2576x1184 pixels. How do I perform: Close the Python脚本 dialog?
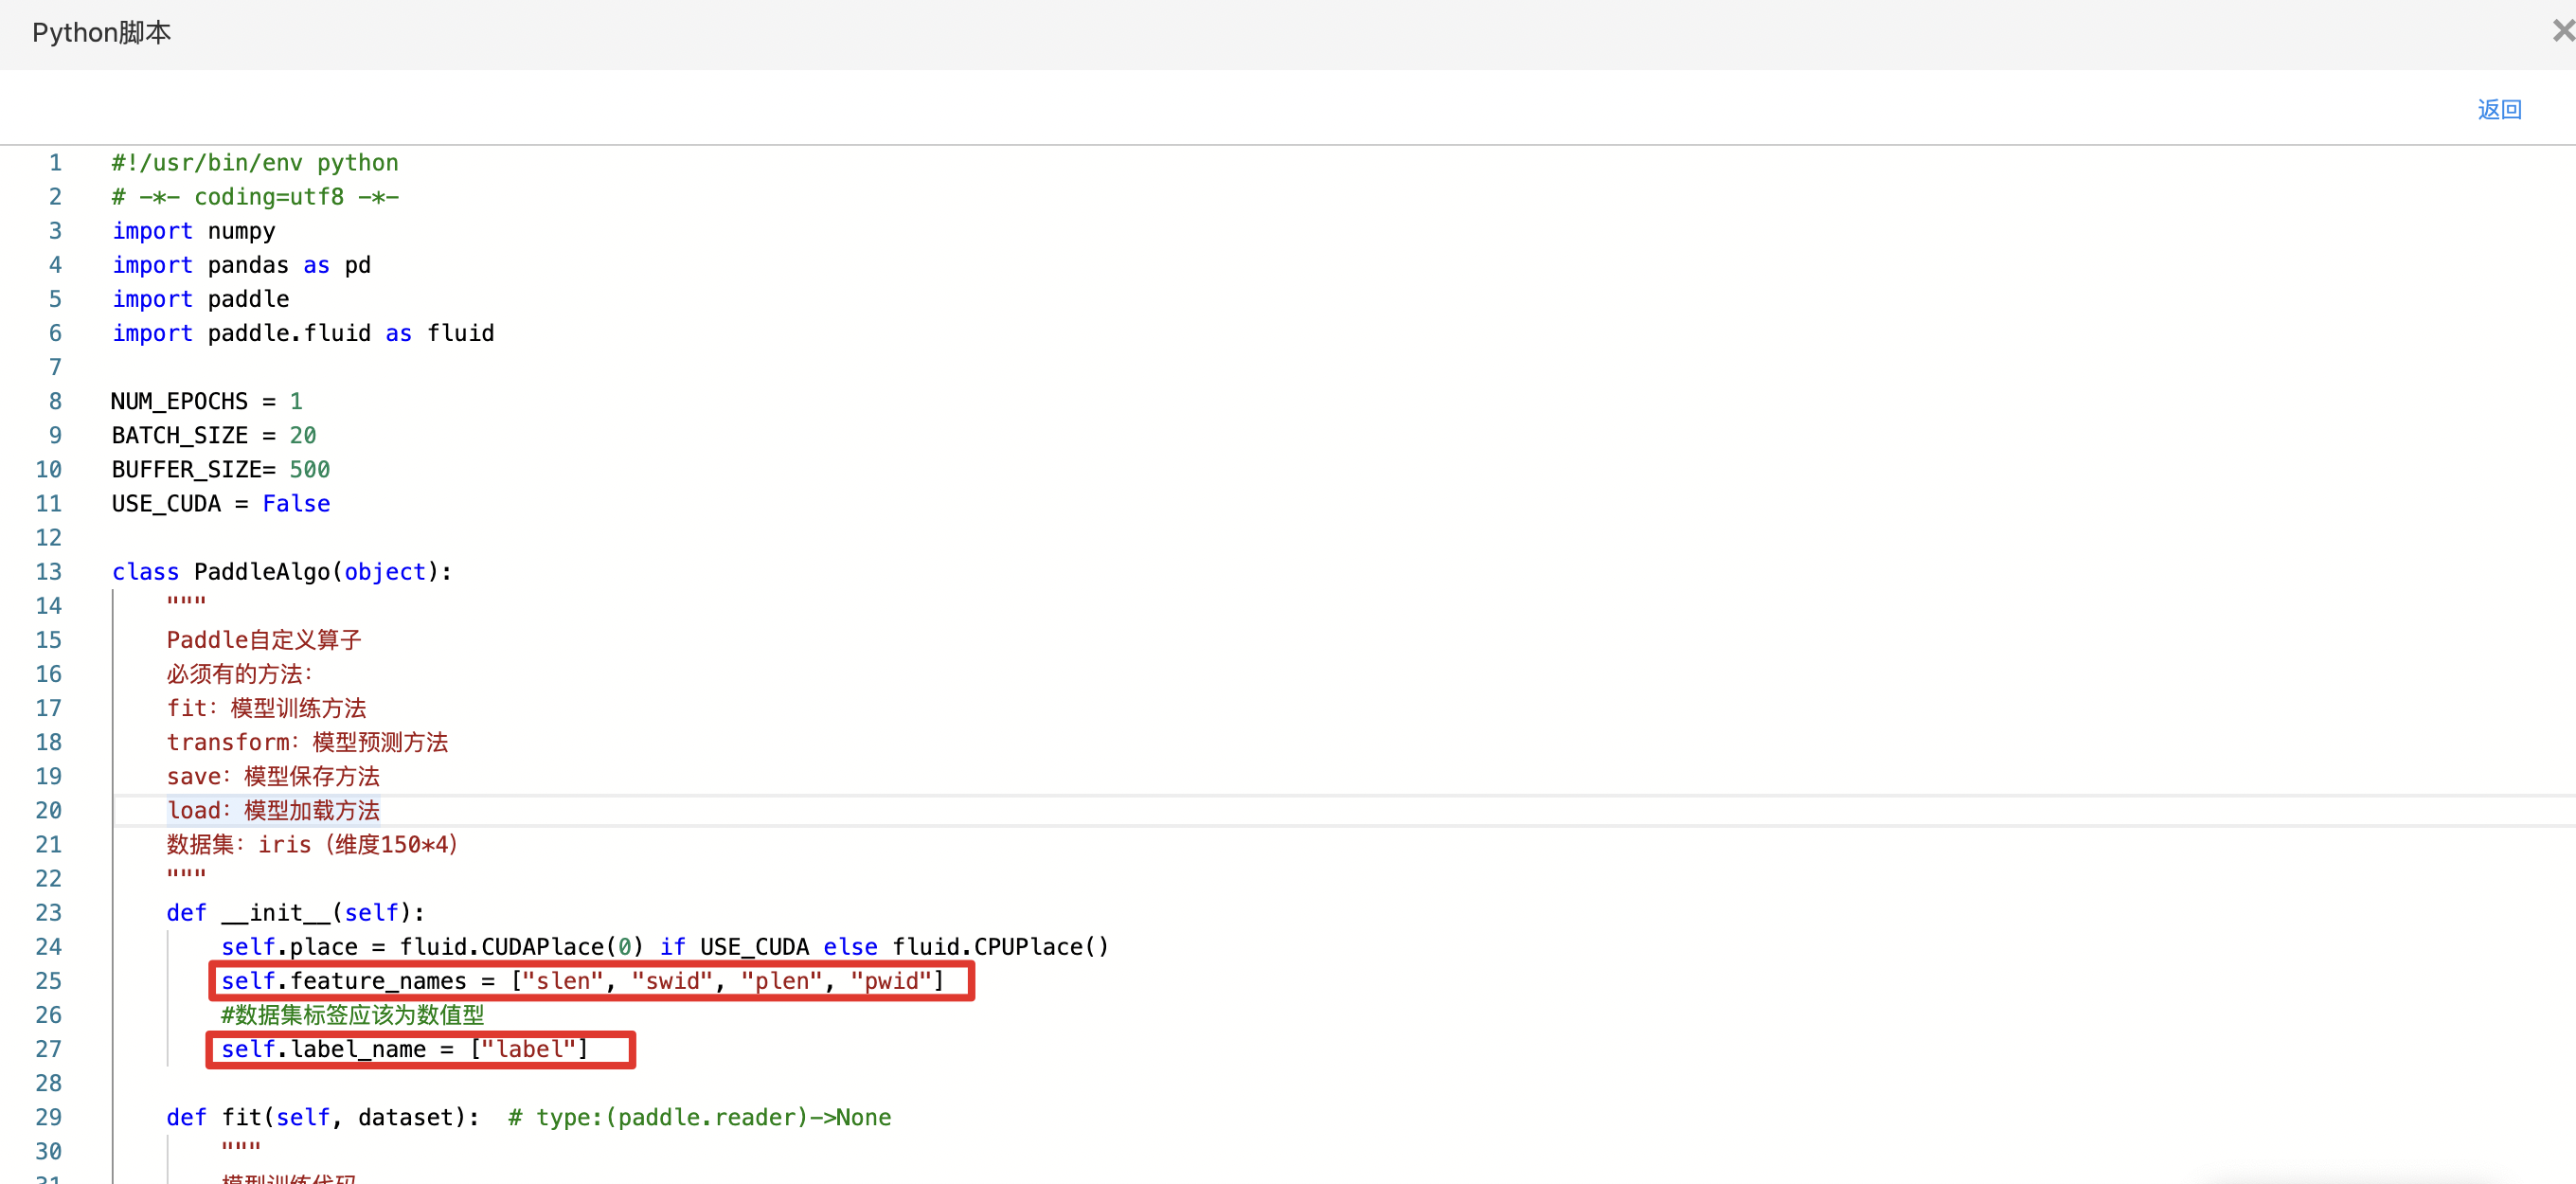click(2562, 32)
